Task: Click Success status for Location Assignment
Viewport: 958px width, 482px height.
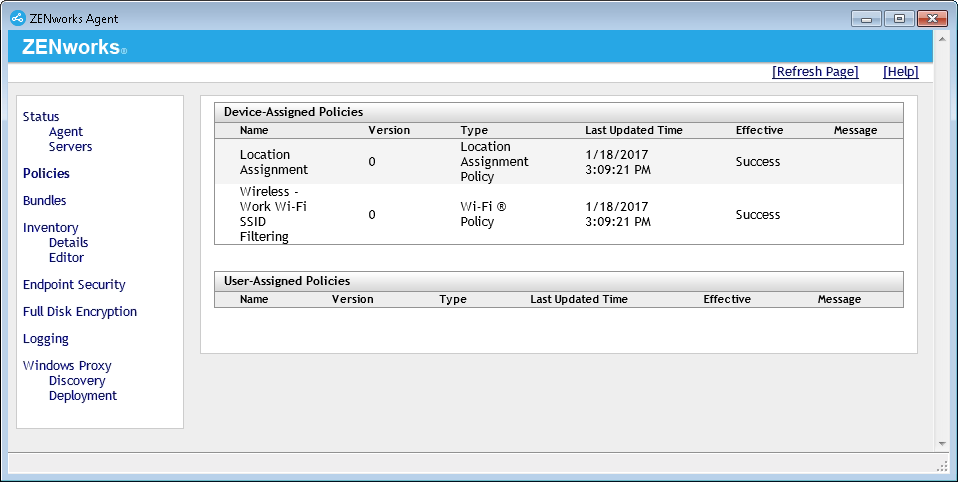Action: point(758,162)
